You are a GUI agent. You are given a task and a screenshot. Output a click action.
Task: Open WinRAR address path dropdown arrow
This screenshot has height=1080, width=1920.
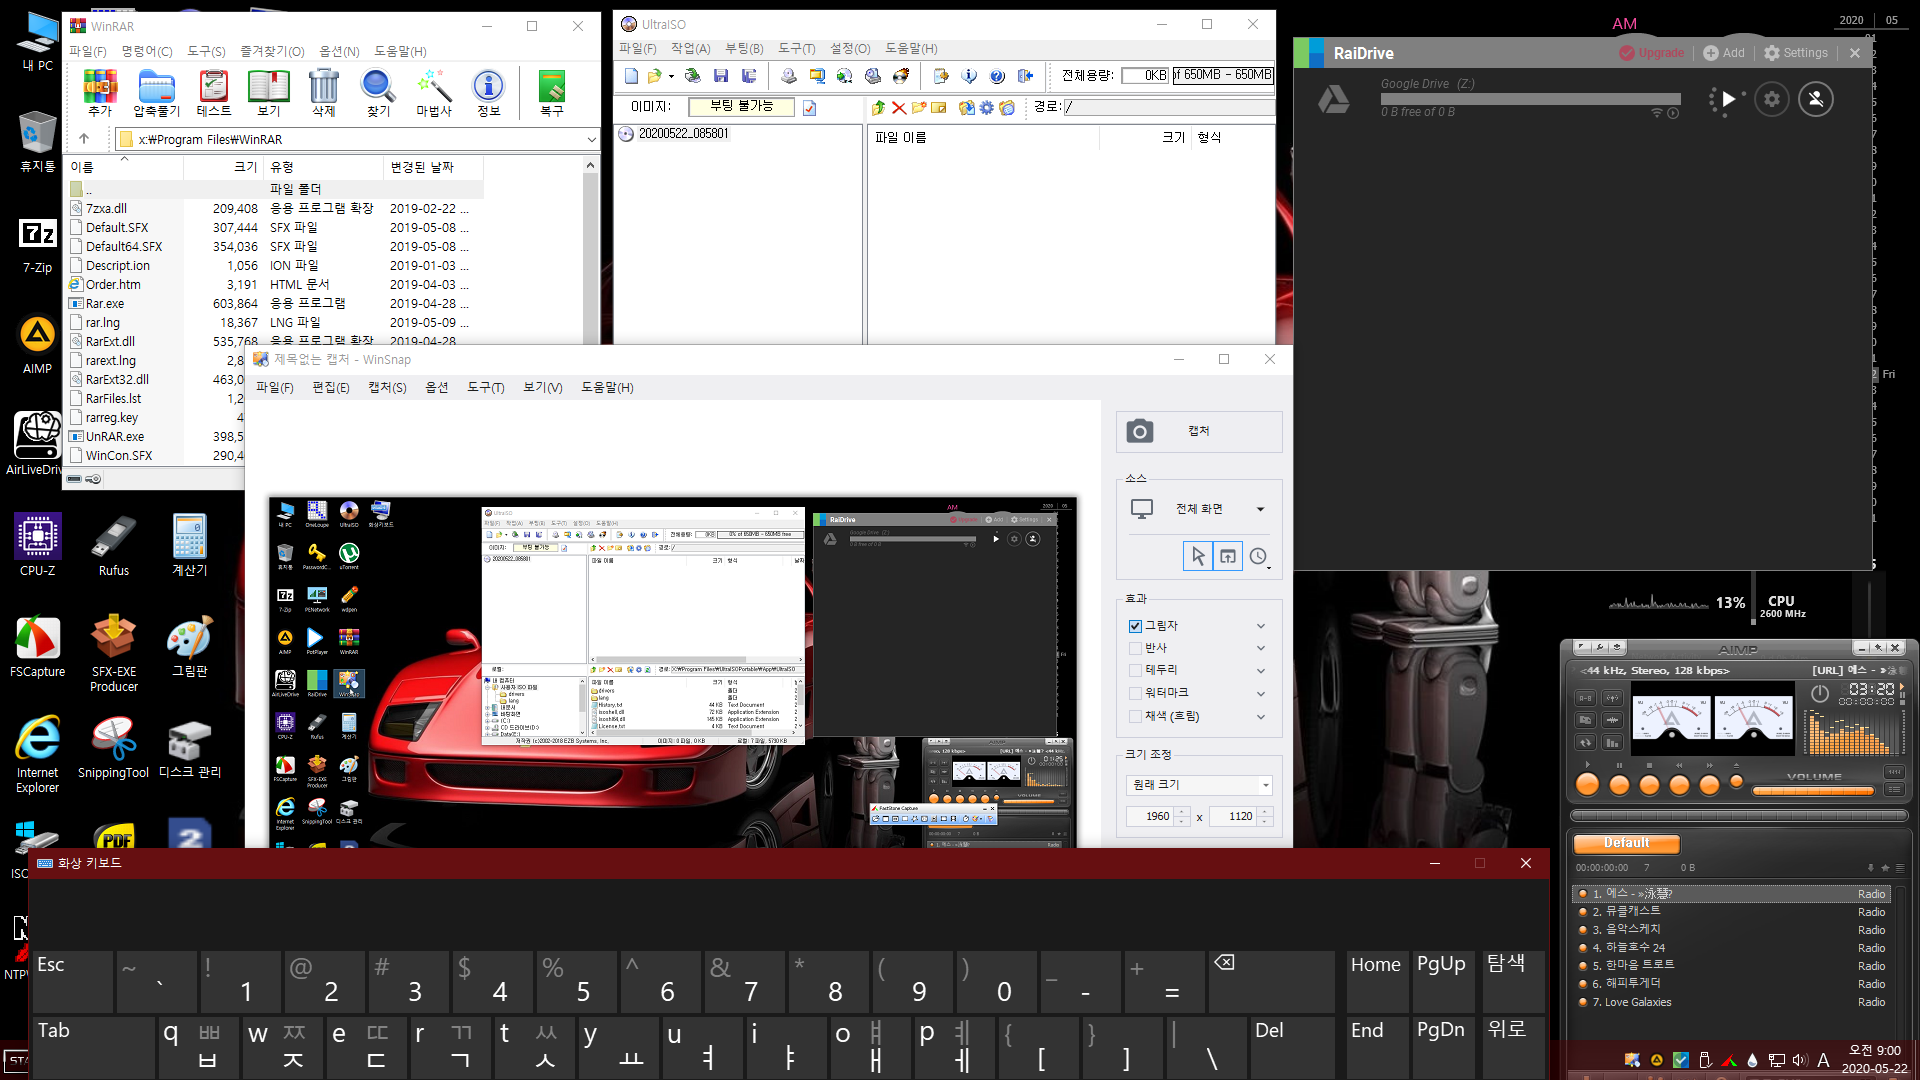[x=591, y=140]
